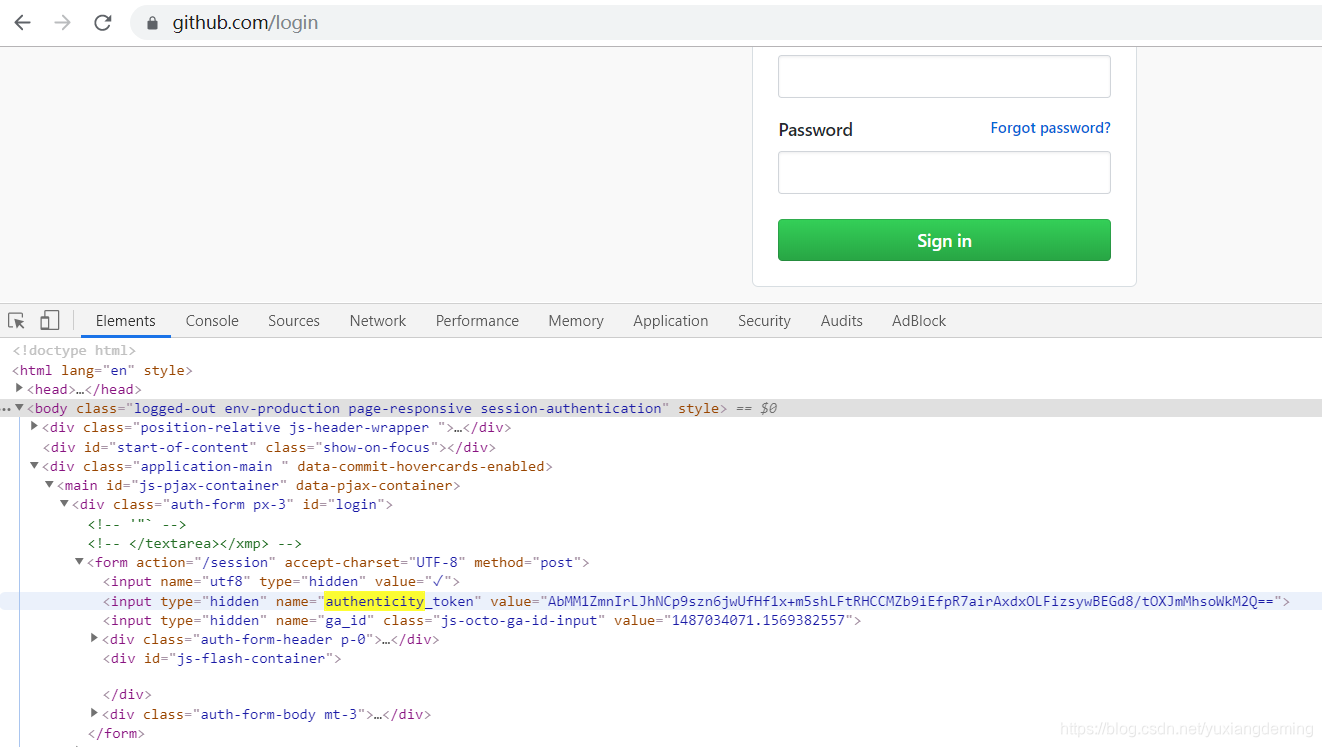Expand the auth-form-body mt-3 div
The image size is (1322, 747).
[x=94, y=713]
